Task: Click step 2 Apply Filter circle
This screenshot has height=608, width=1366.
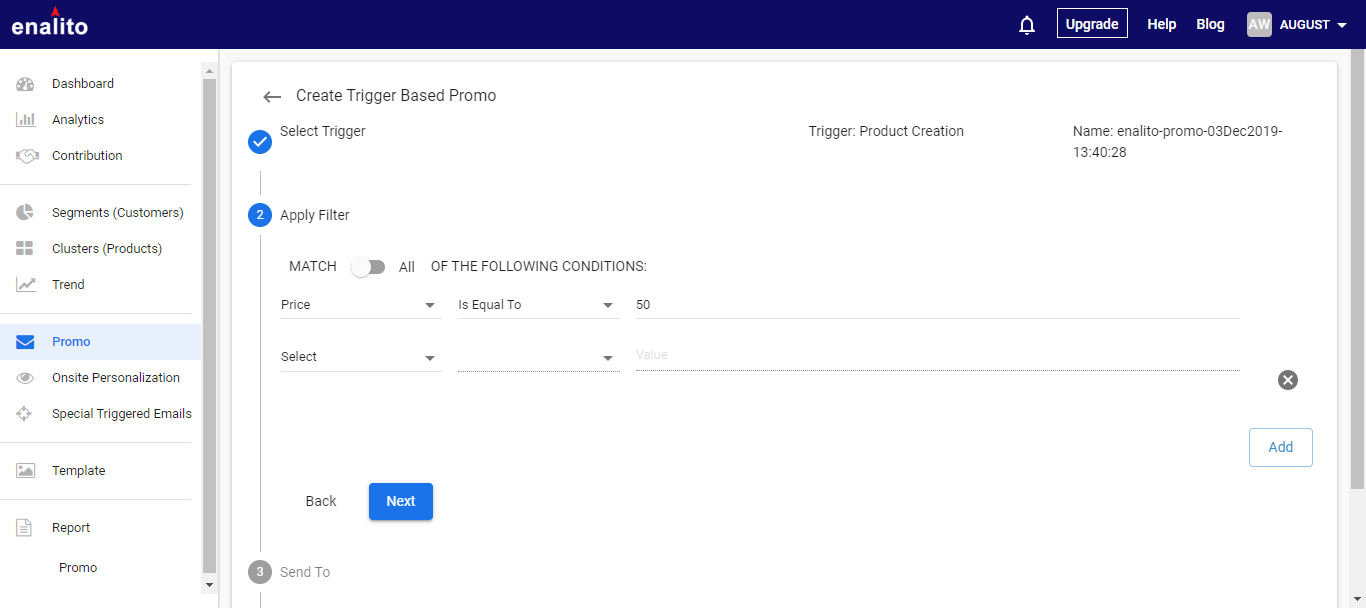Action: pyautogui.click(x=260, y=215)
